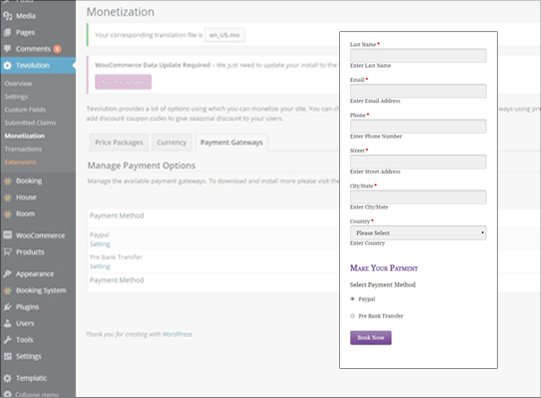Click the Settings sidebar icon

8,356
